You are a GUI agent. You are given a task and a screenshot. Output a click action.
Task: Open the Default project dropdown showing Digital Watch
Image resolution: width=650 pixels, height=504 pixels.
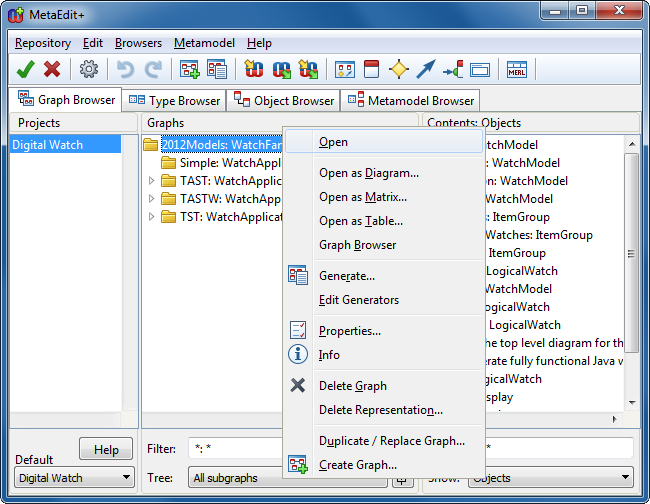[x=75, y=478]
